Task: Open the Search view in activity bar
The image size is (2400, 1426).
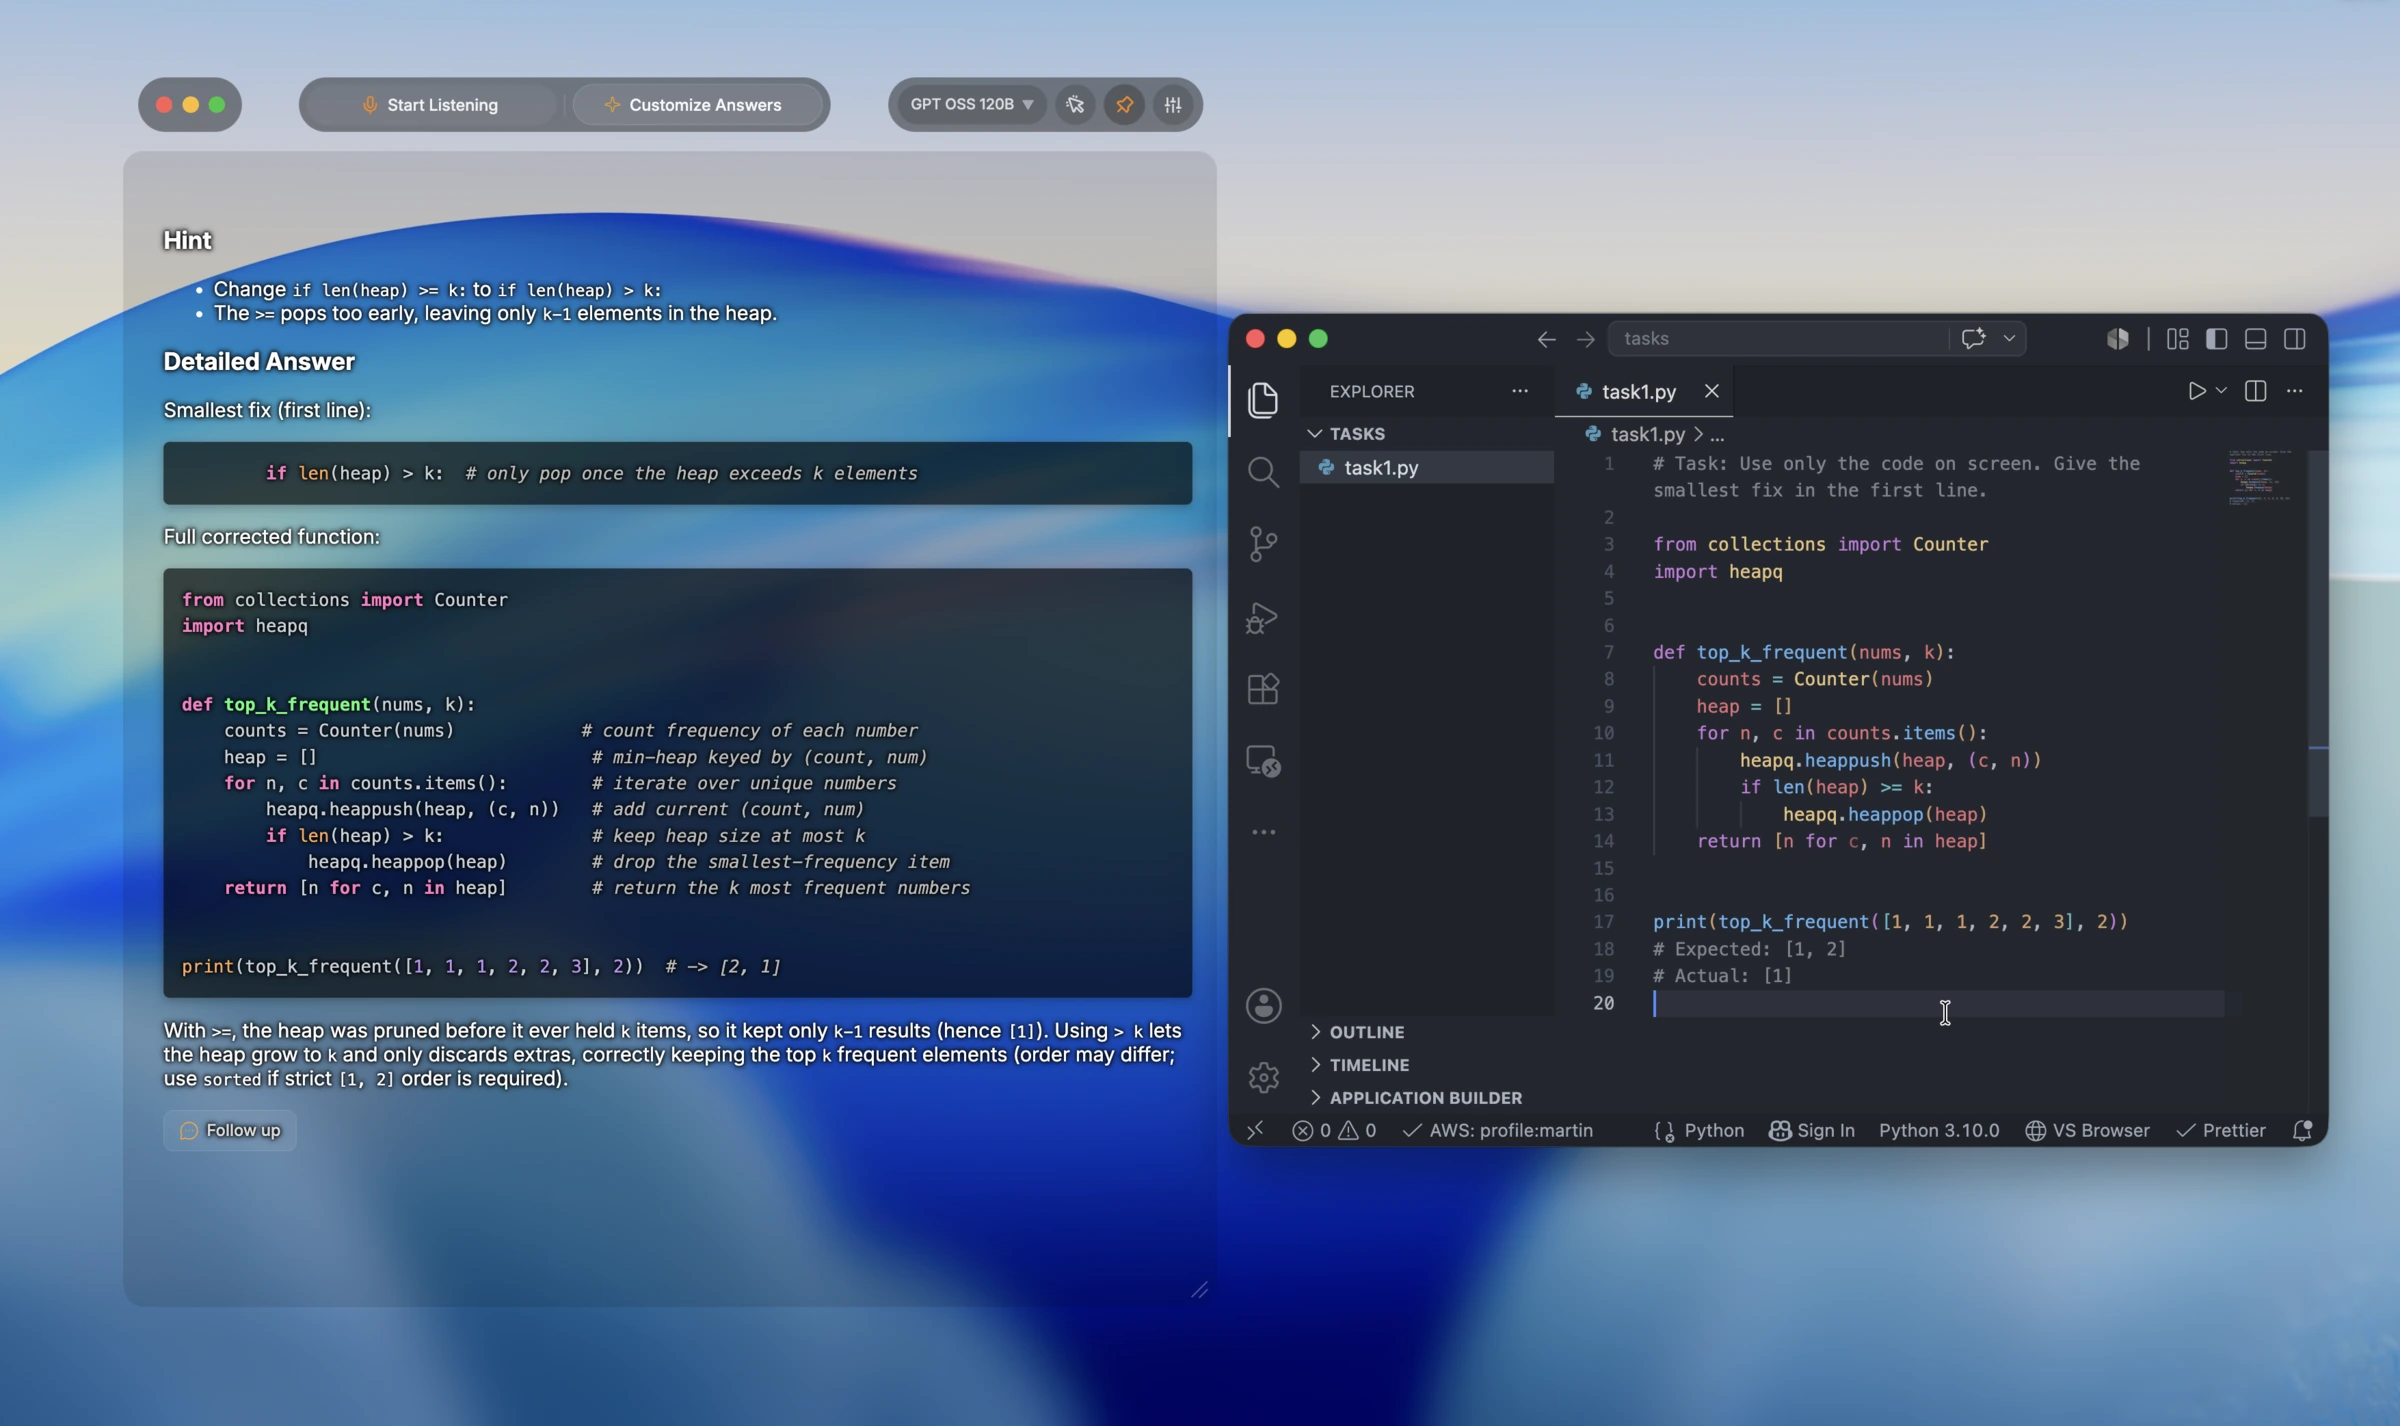Action: click(x=1263, y=472)
